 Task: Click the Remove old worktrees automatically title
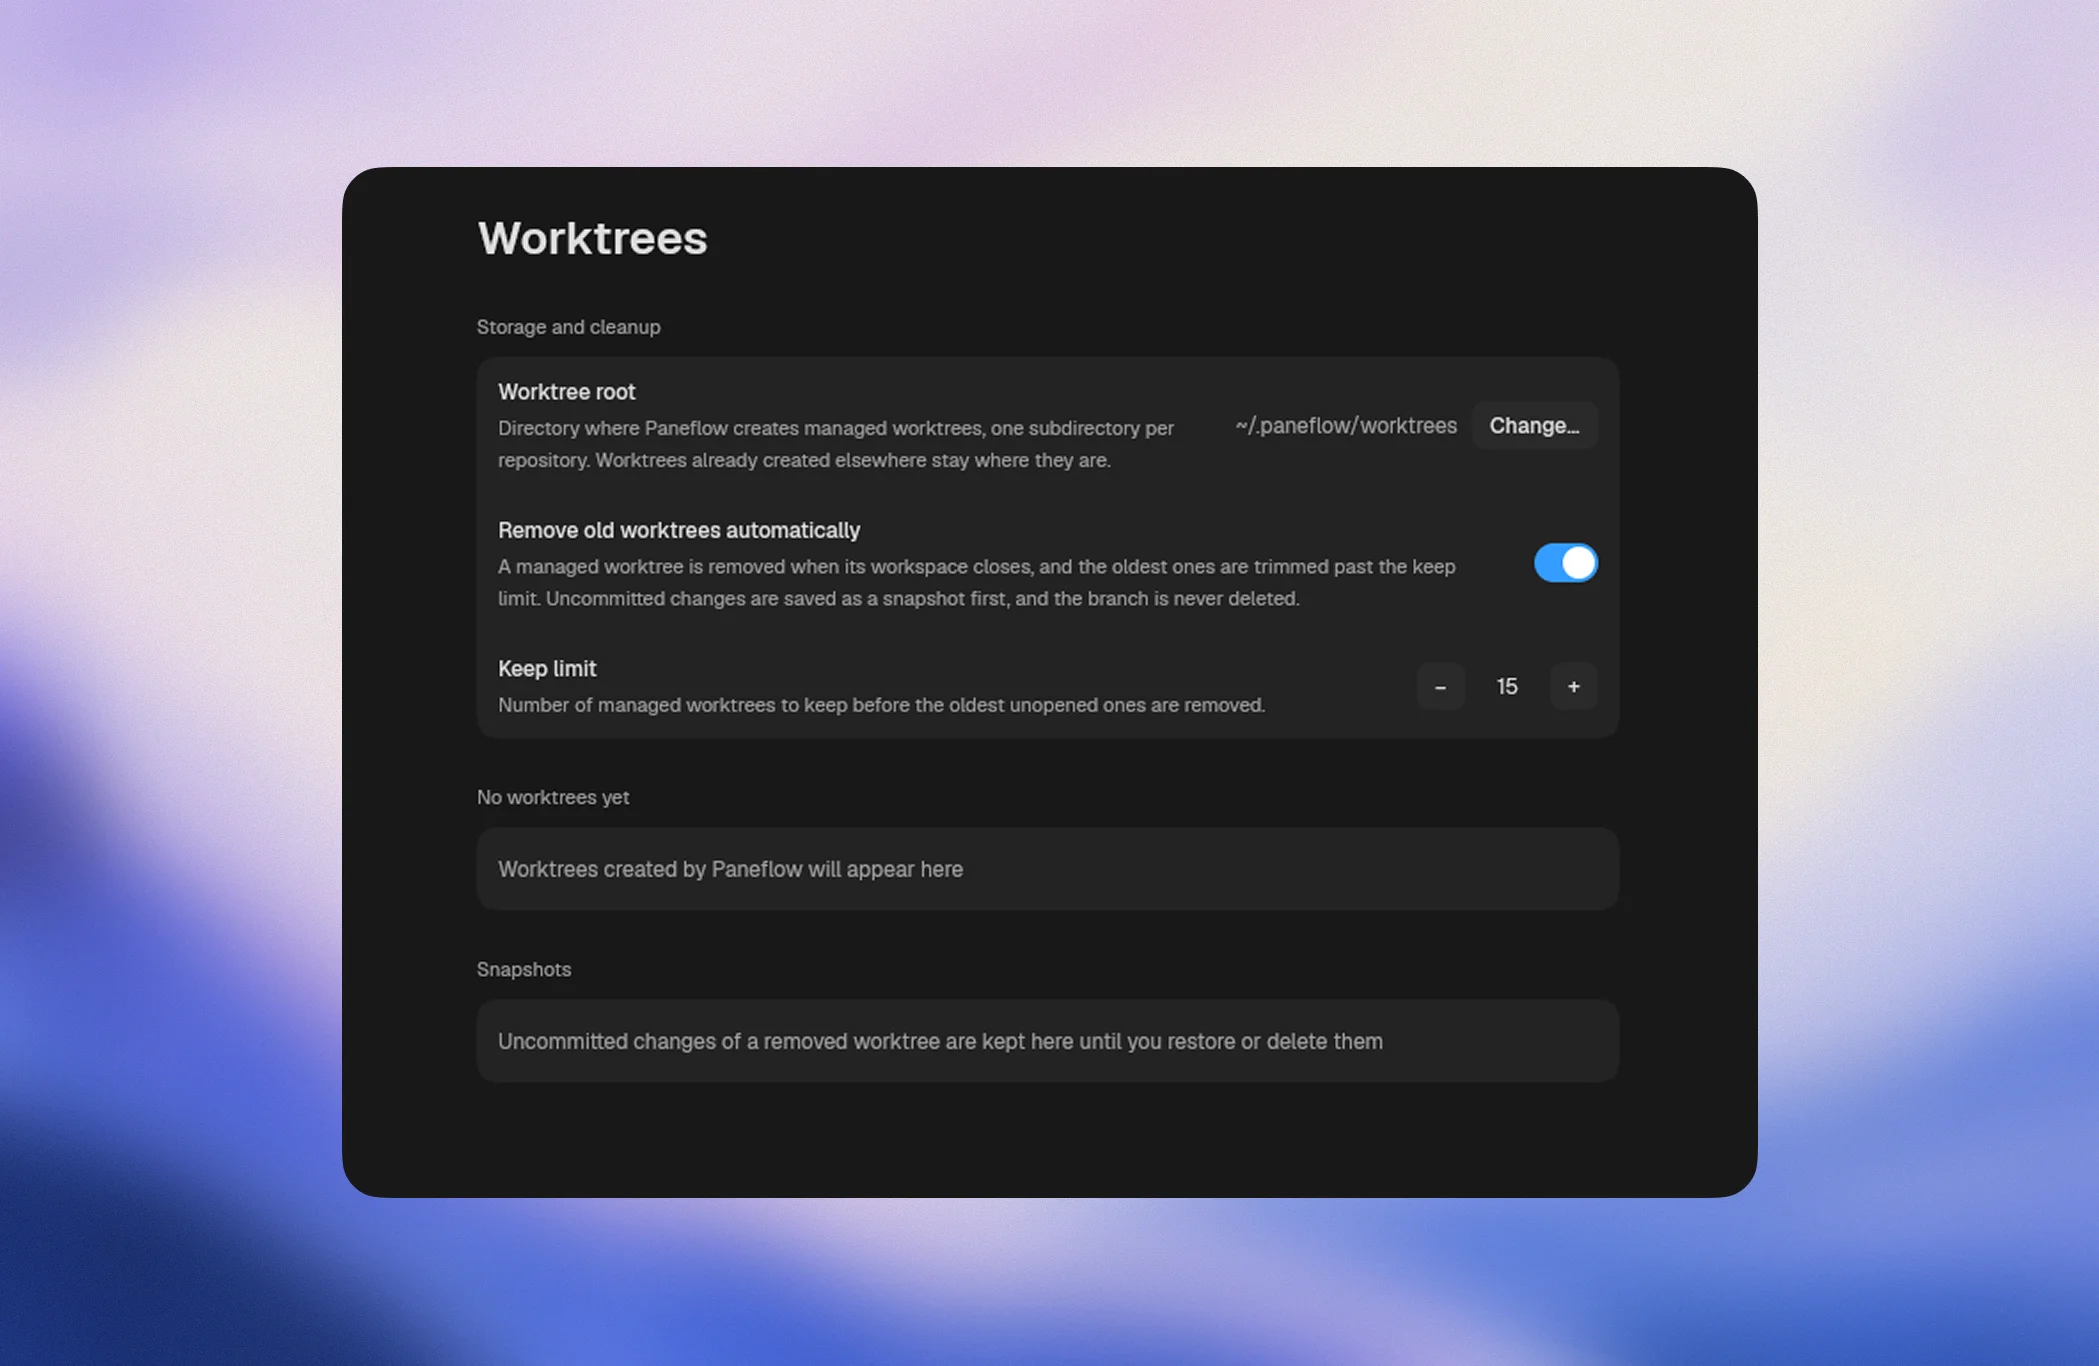[679, 530]
